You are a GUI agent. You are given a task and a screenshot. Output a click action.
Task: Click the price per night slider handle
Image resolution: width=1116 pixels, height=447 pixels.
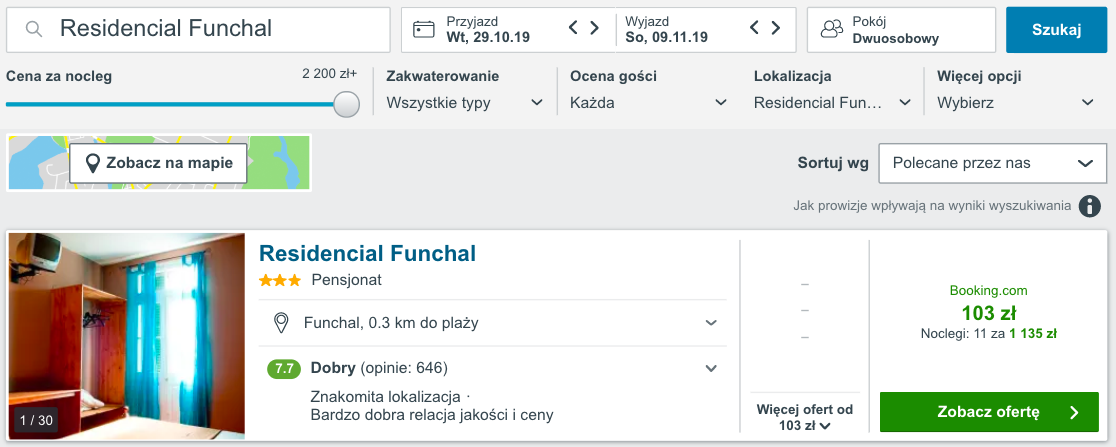tap(347, 103)
